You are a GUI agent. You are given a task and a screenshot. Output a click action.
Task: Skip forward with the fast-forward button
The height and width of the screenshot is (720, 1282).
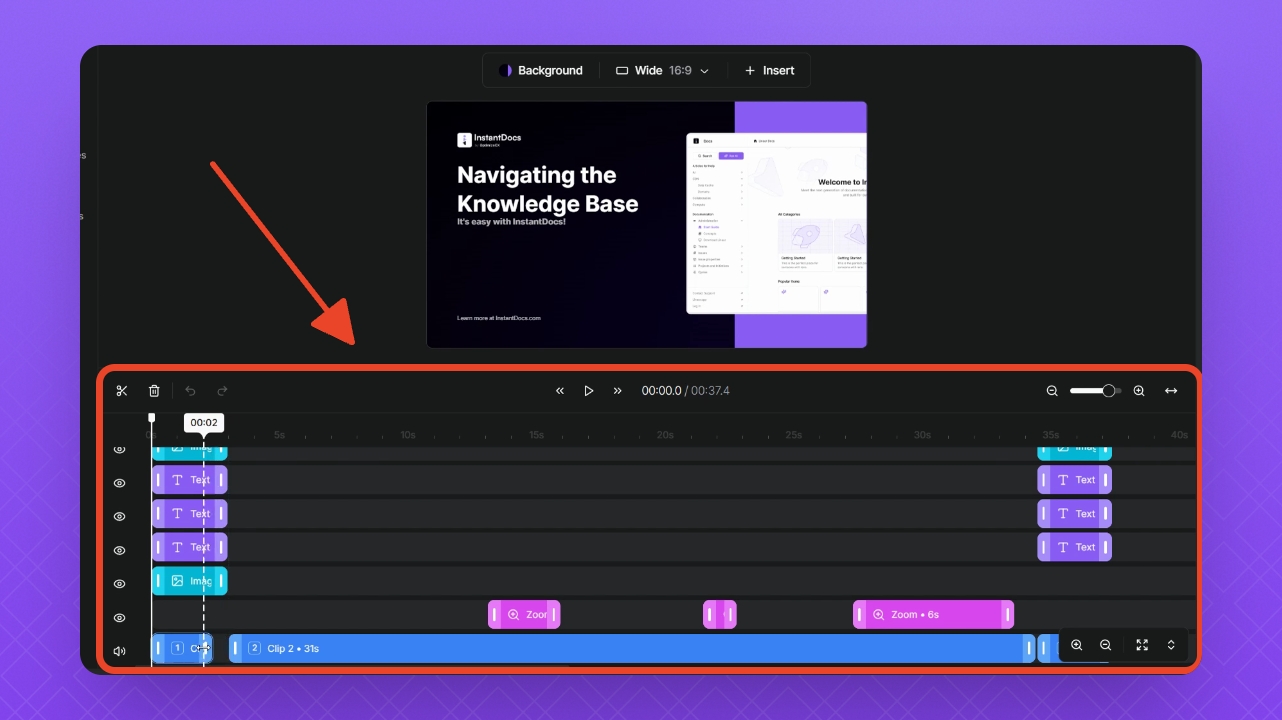[x=618, y=391]
